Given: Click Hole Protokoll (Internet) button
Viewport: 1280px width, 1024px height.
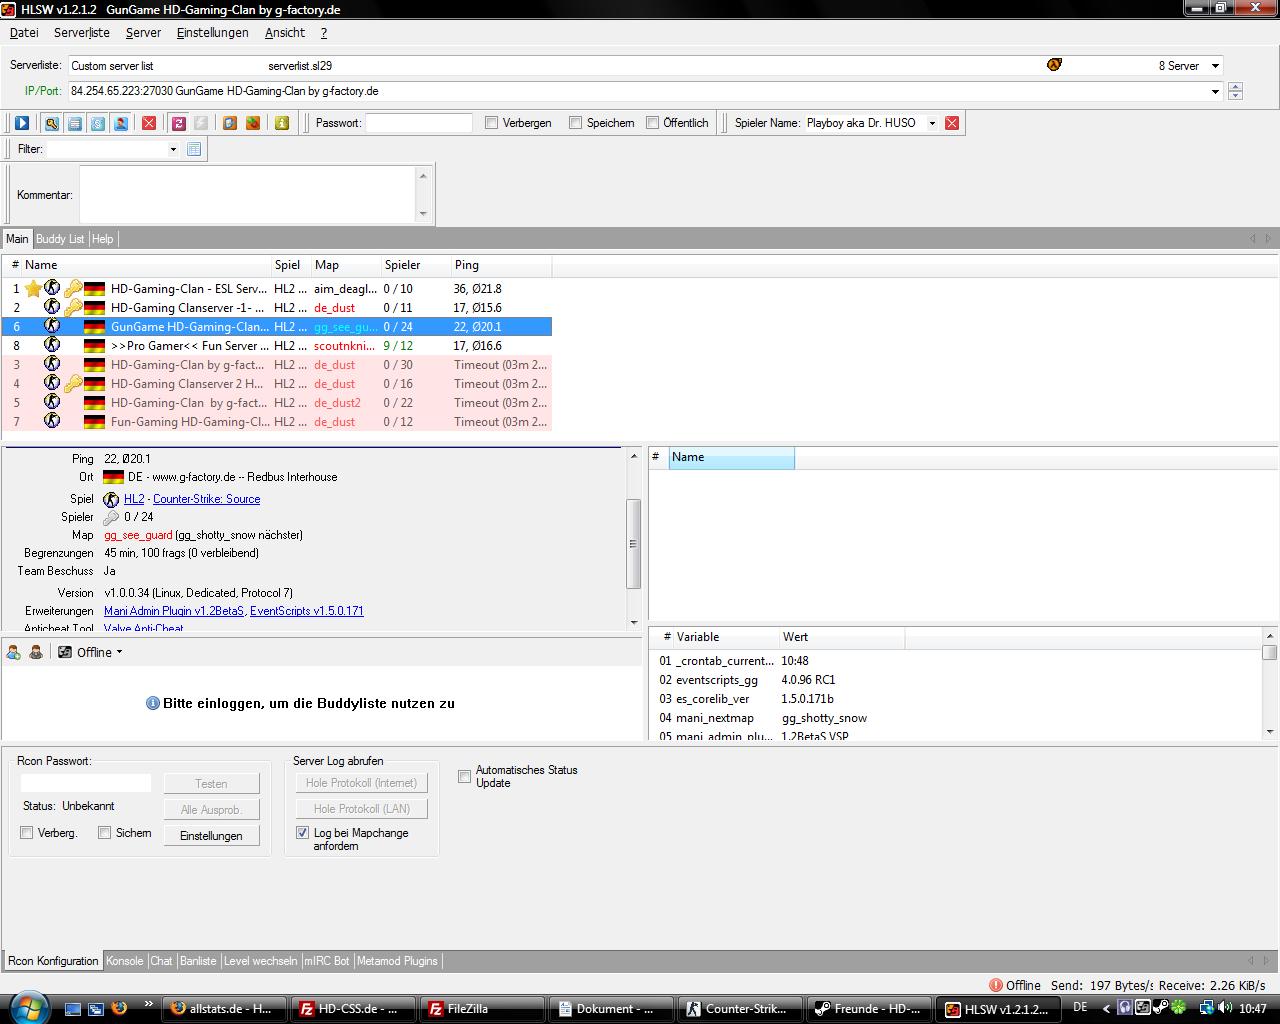Looking at the screenshot, I should click(x=361, y=783).
